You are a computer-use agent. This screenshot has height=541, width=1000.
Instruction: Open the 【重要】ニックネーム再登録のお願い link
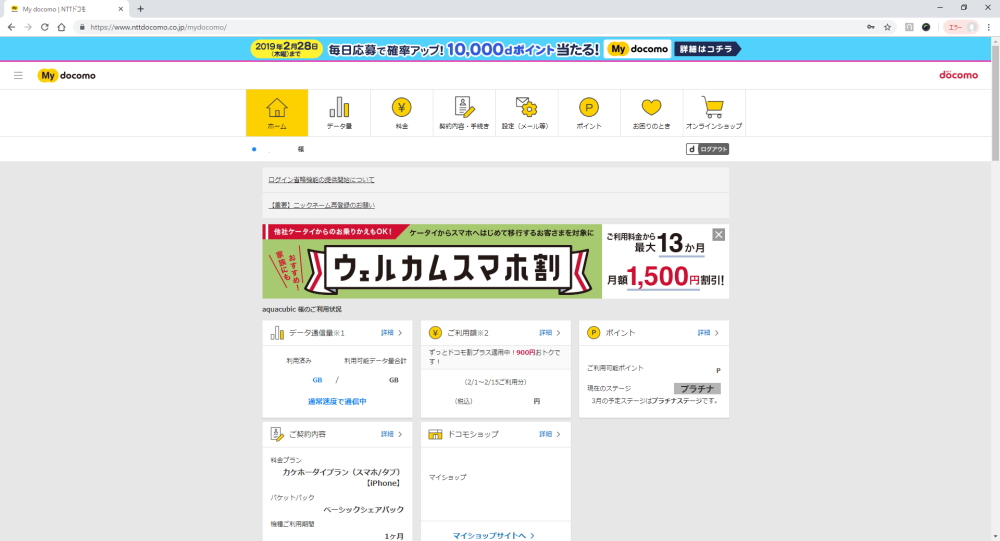321,205
